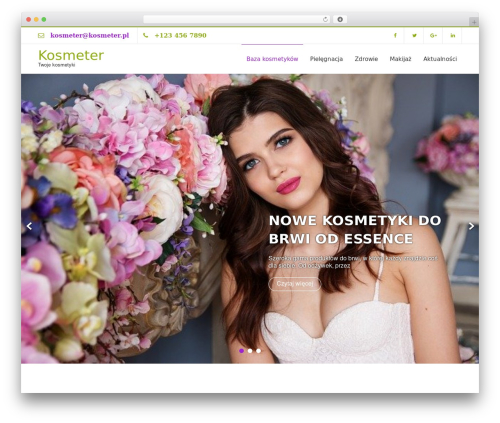
Task: Open a new browser tab with plus
Action: 474,22
